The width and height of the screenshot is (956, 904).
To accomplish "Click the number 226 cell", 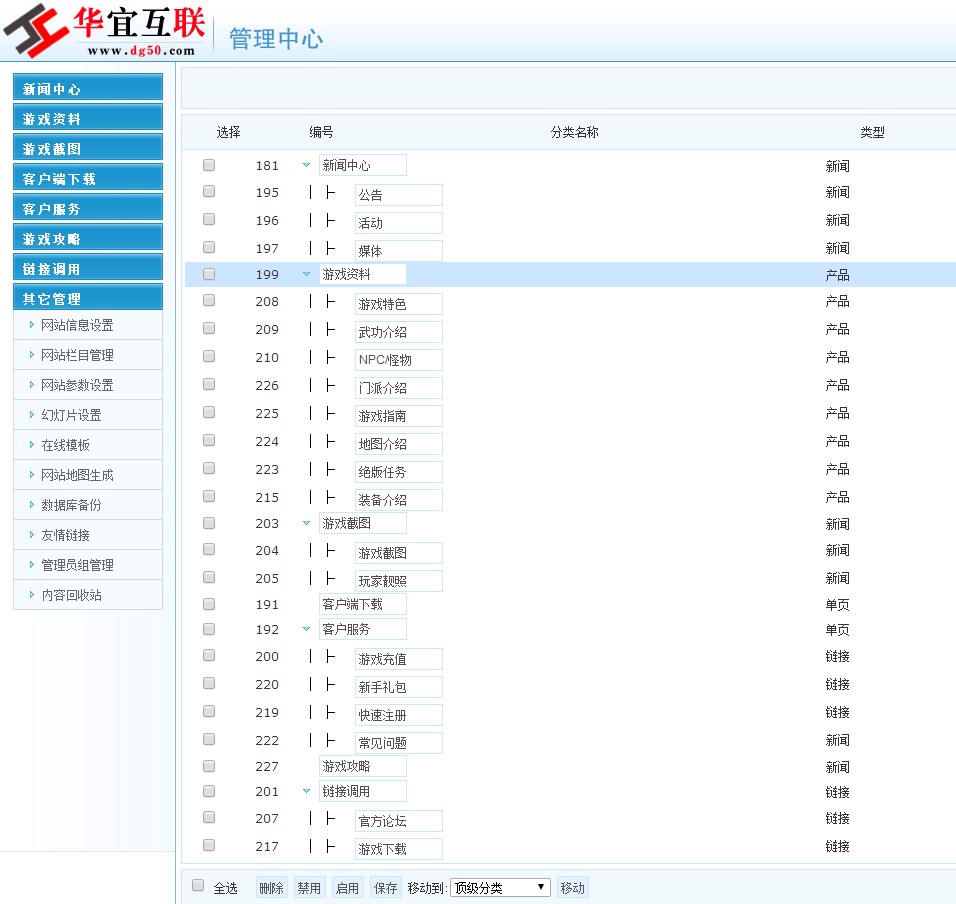I will (267, 385).
